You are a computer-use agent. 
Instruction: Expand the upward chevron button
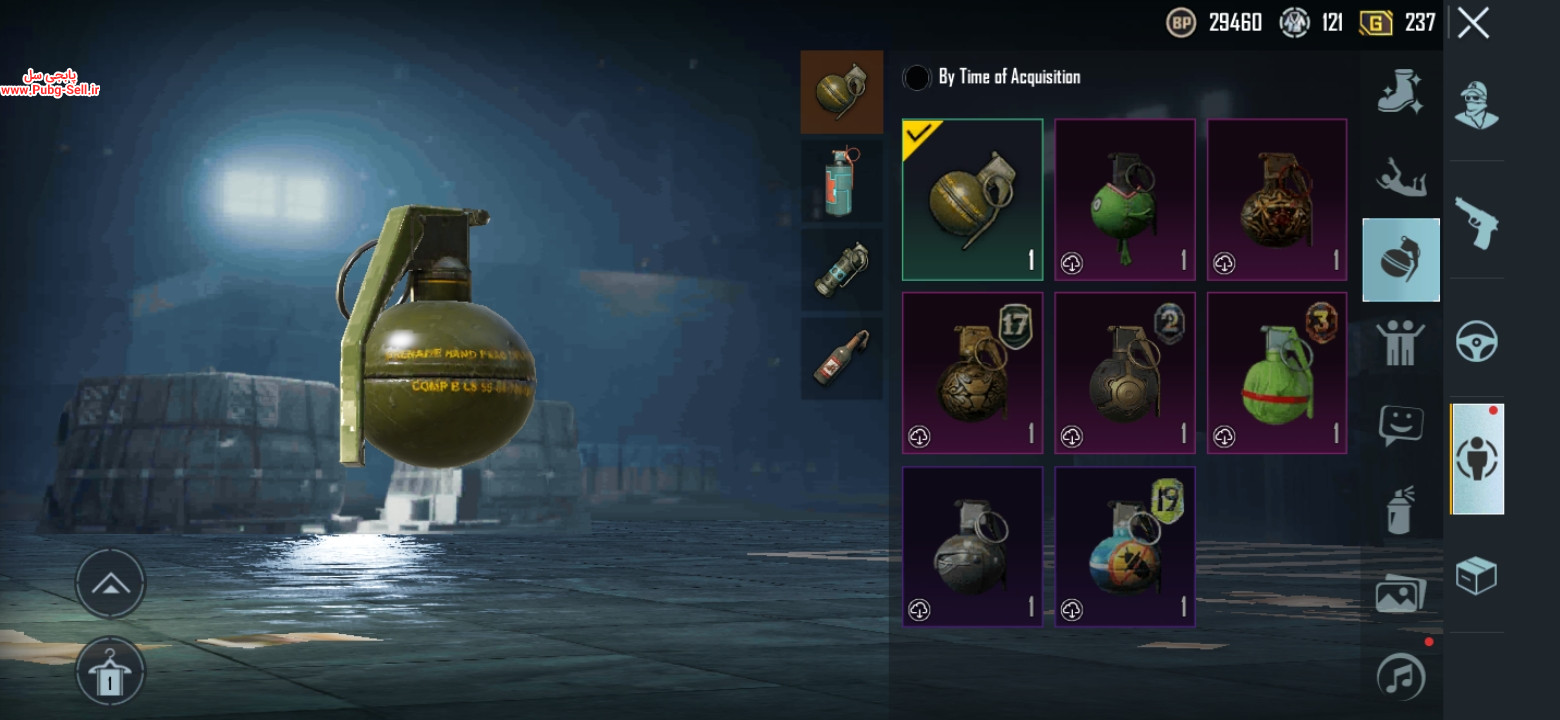coord(110,584)
